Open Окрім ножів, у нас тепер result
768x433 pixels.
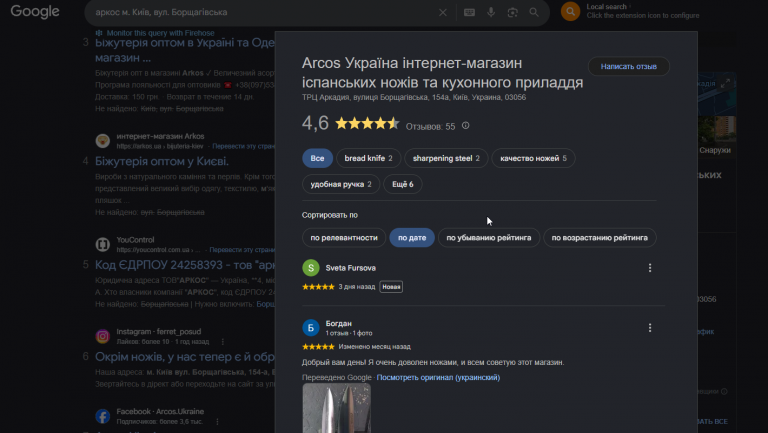tap(185, 357)
